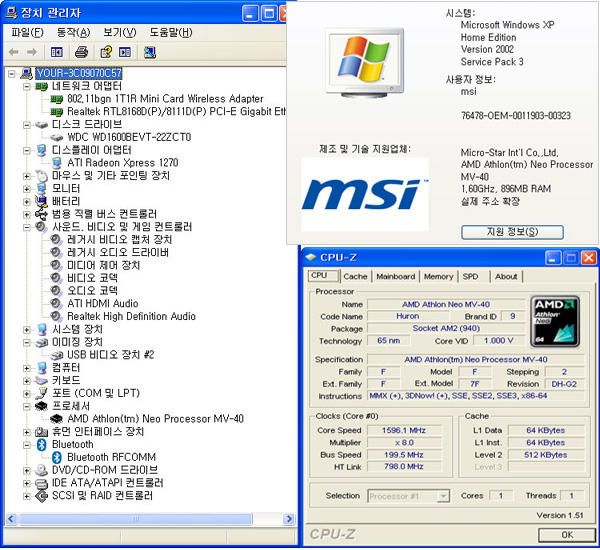Click the 키보드 keyboard category icon
The height and width of the screenshot is (550, 600).
pyautogui.click(x=41, y=380)
